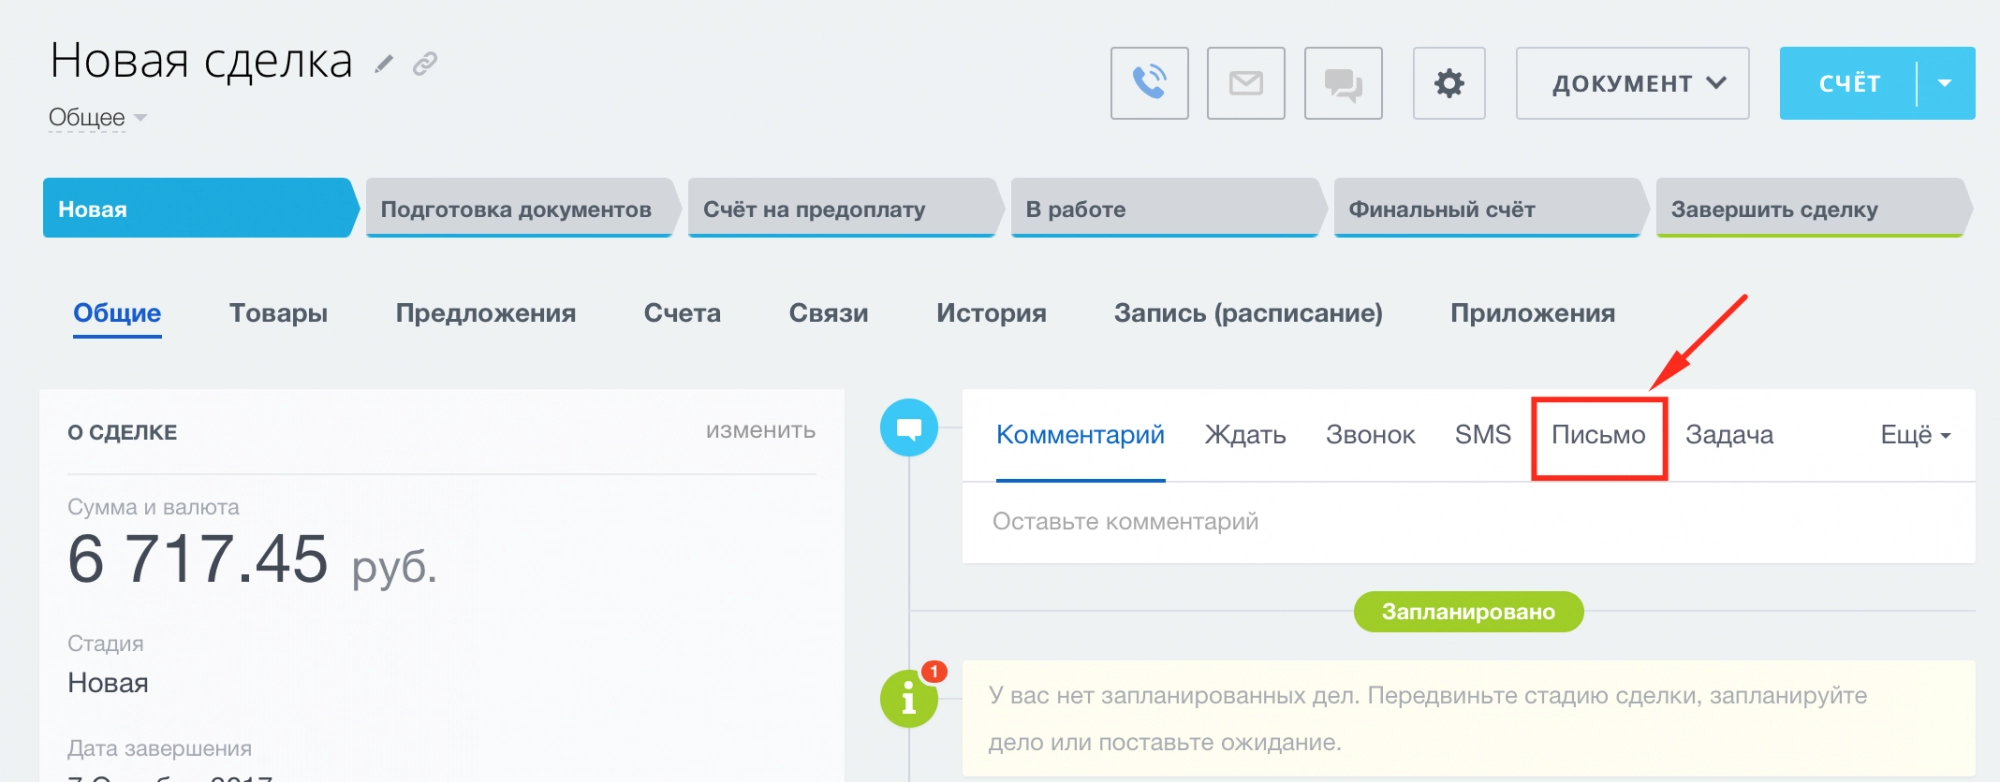2000x782 pixels.
Task: Open the Общее pipeline dropdown
Action: coord(98,118)
